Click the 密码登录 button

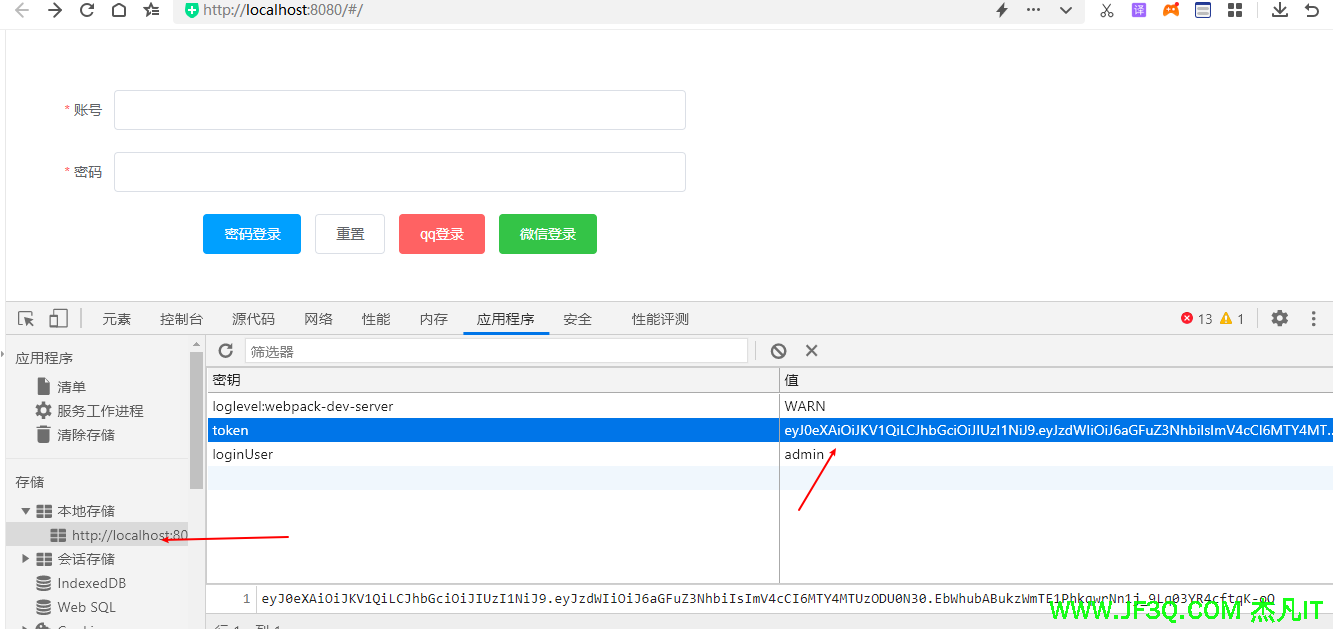pyautogui.click(x=252, y=234)
